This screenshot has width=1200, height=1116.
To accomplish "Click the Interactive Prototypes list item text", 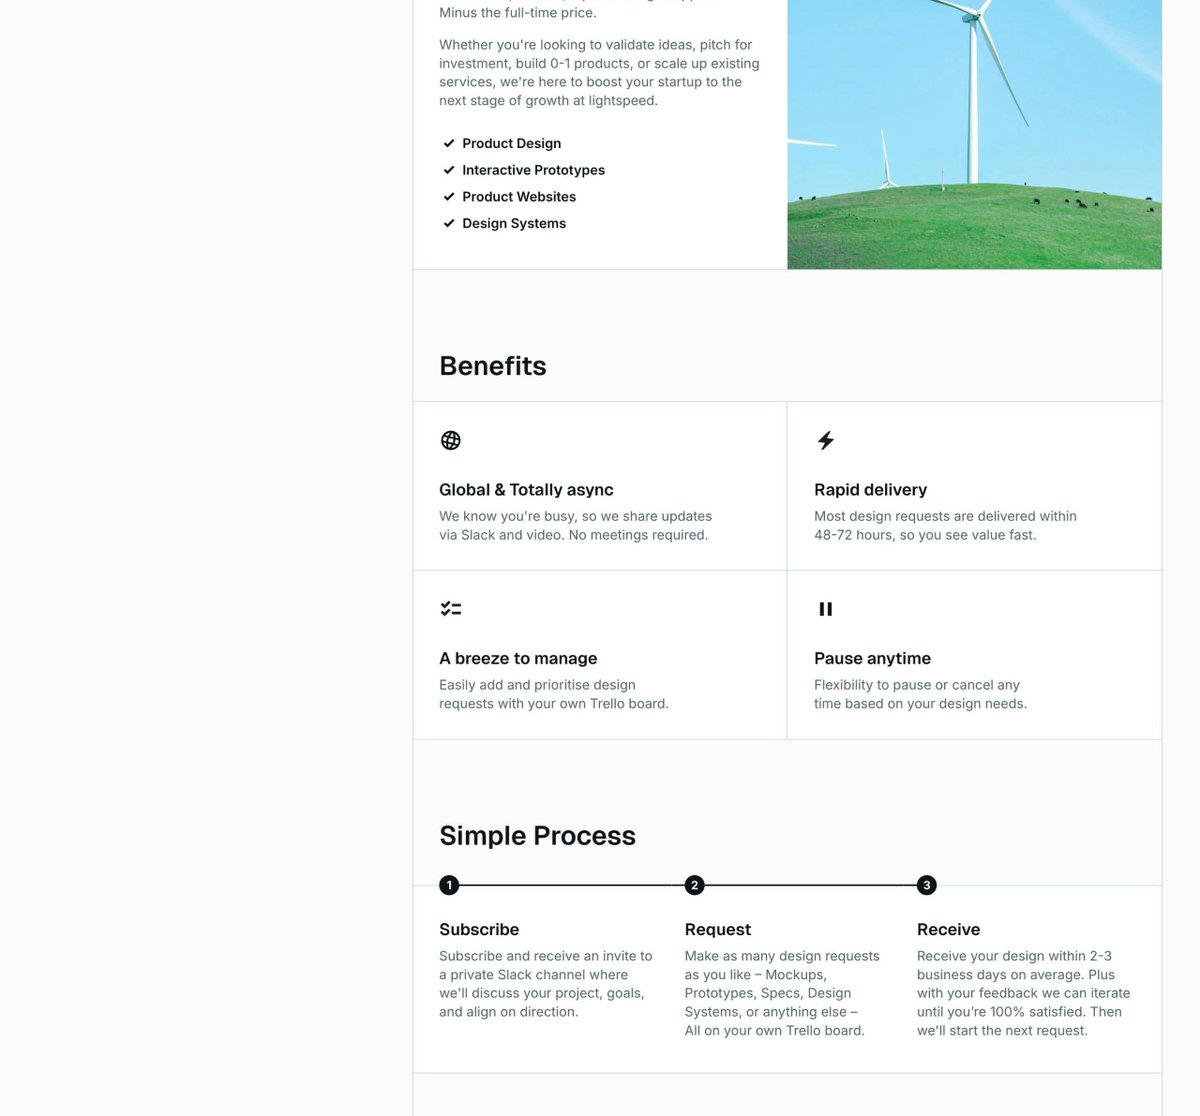I will pyautogui.click(x=533, y=170).
